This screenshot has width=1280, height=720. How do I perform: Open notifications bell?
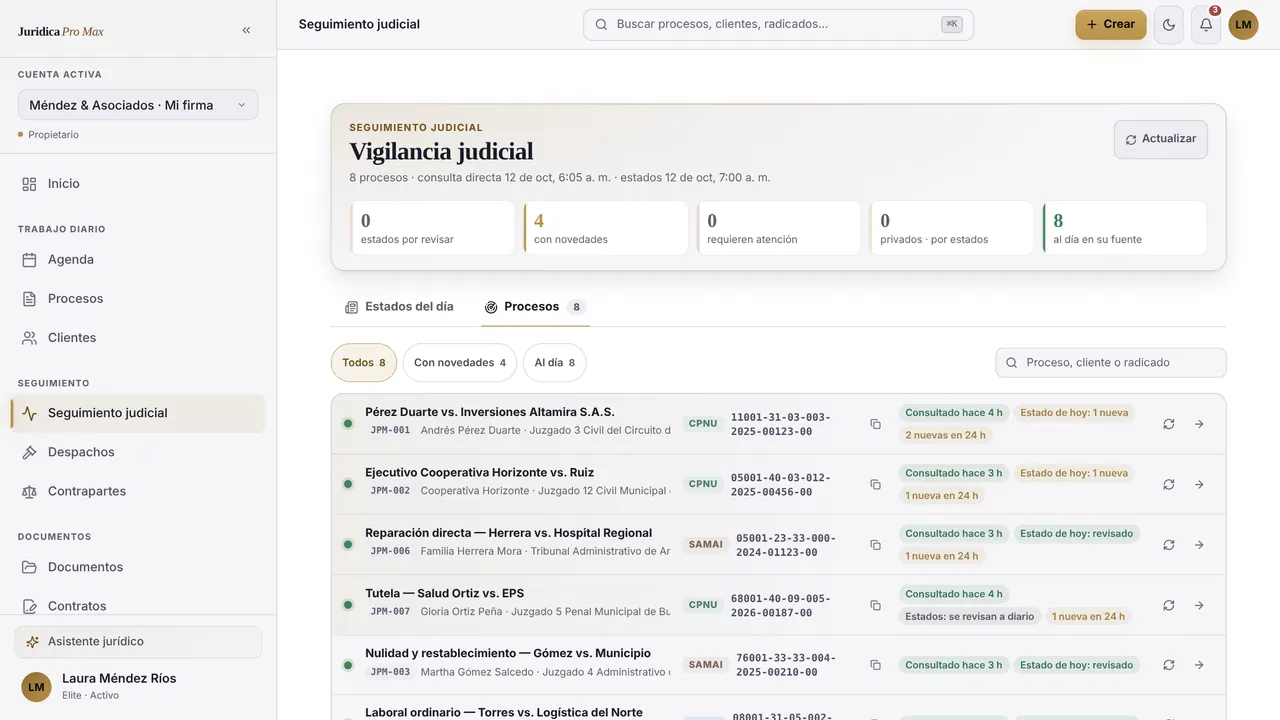click(x=1206, y=25)
